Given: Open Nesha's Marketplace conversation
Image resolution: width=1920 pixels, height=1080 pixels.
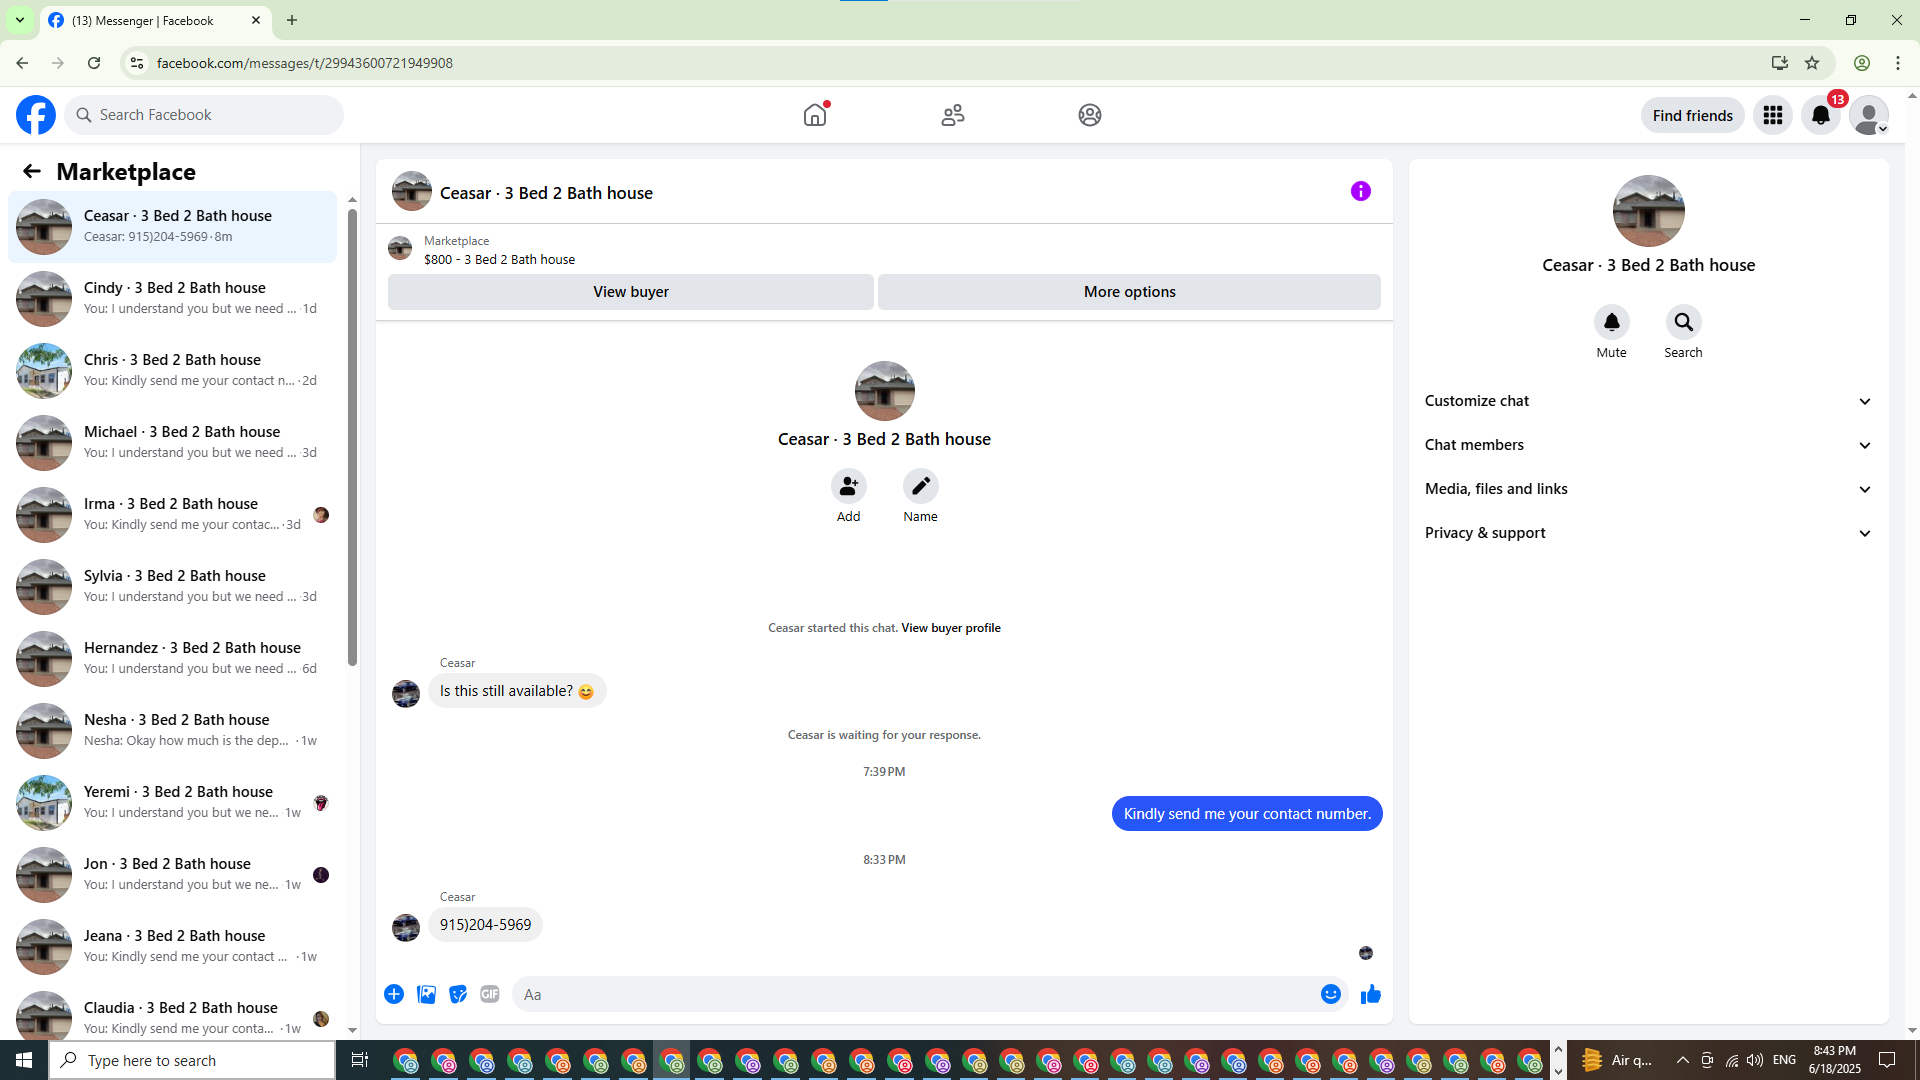Looking at the screenshot, I should [172, 730].
